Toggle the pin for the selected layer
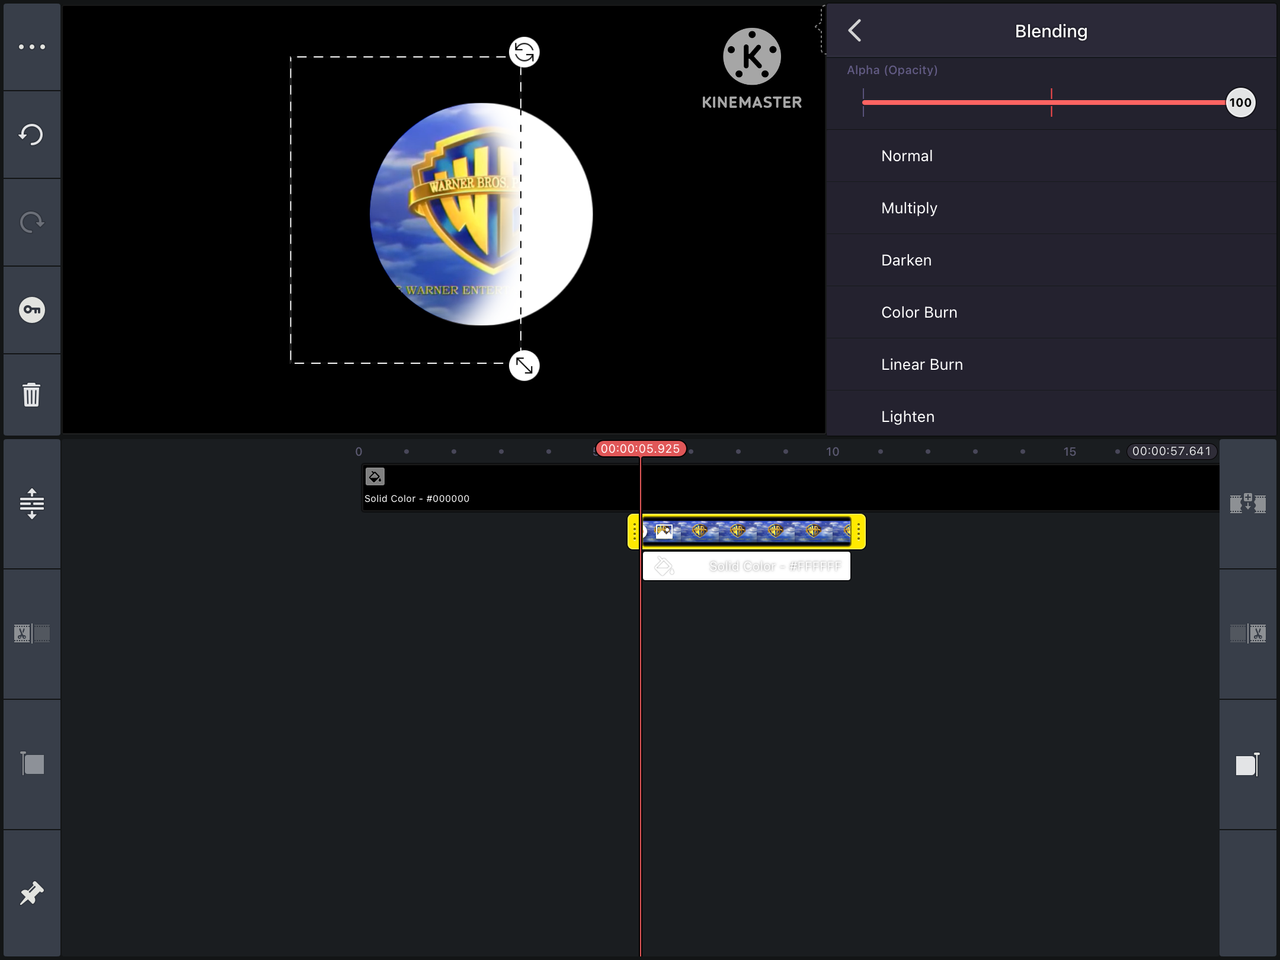The height and width of the screenshot is (960, 1280). pyautogui.click(x=32, y=893)
